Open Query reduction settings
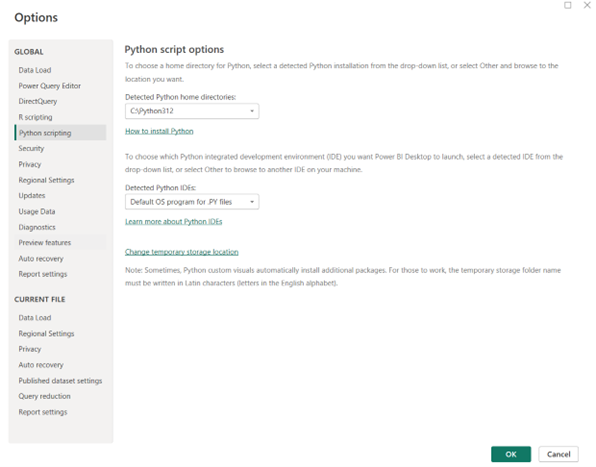Screen dimensions: 596x467 tap(44, 396)
